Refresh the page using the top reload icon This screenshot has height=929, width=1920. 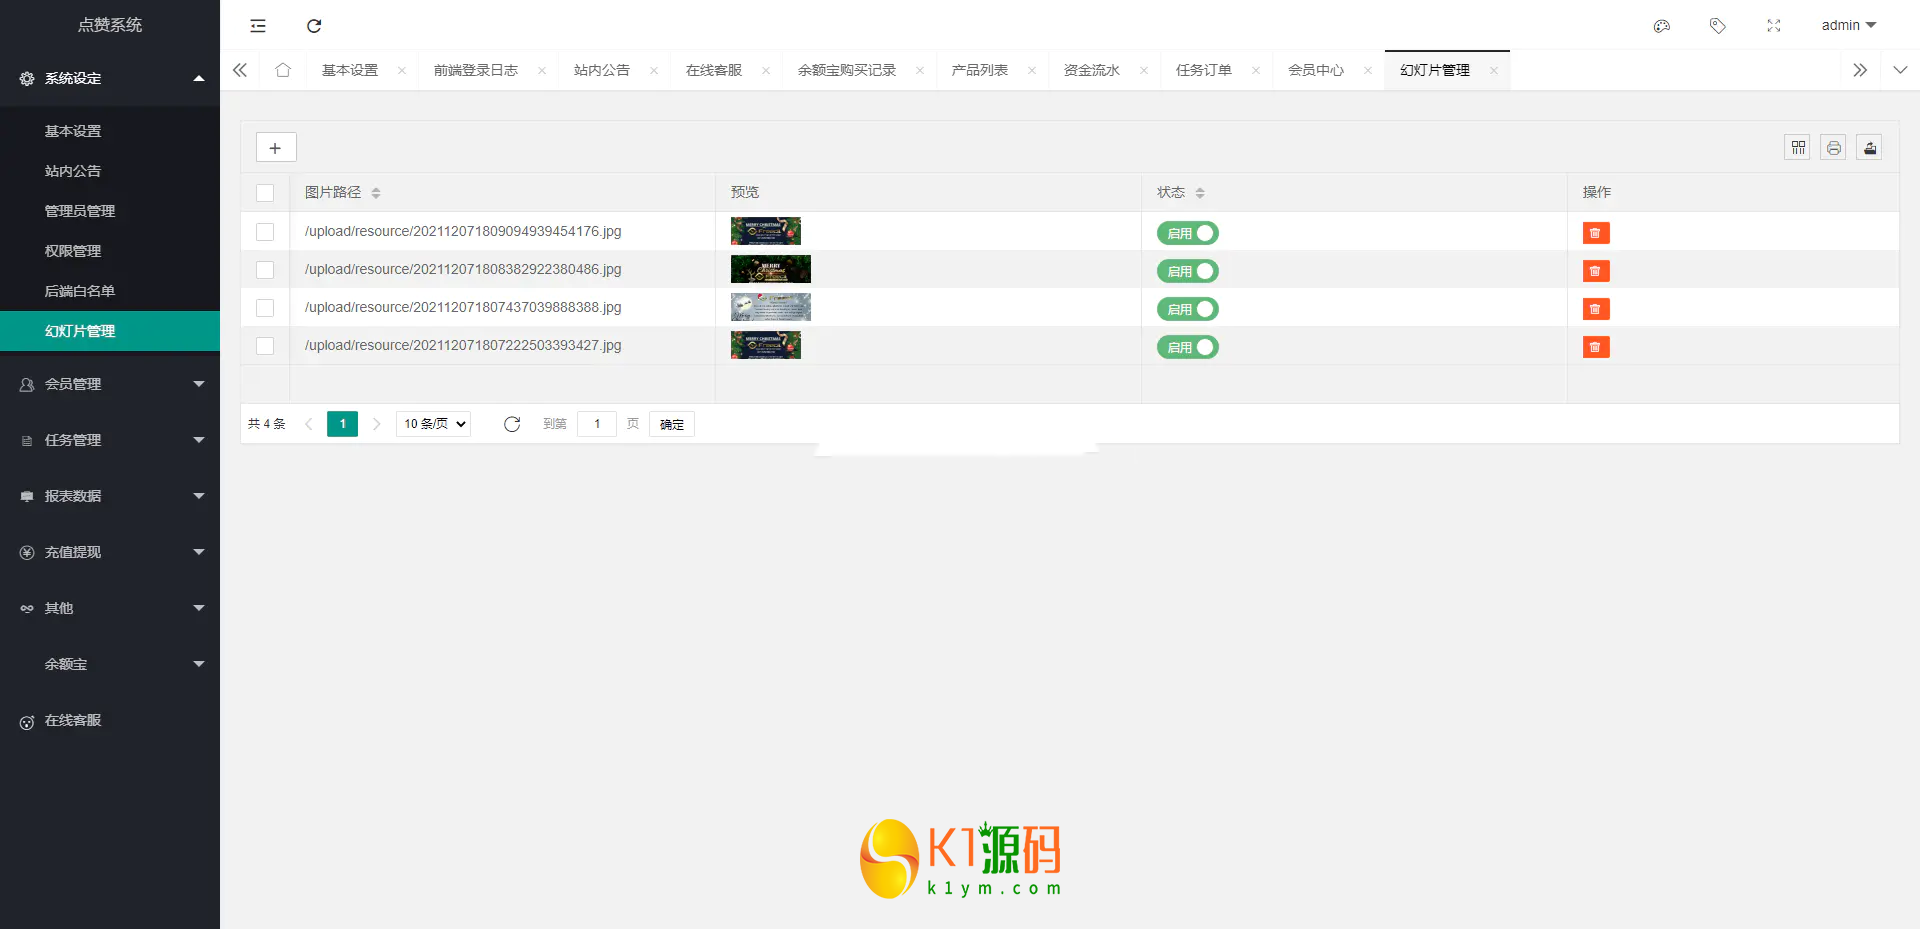click(314, 26)
